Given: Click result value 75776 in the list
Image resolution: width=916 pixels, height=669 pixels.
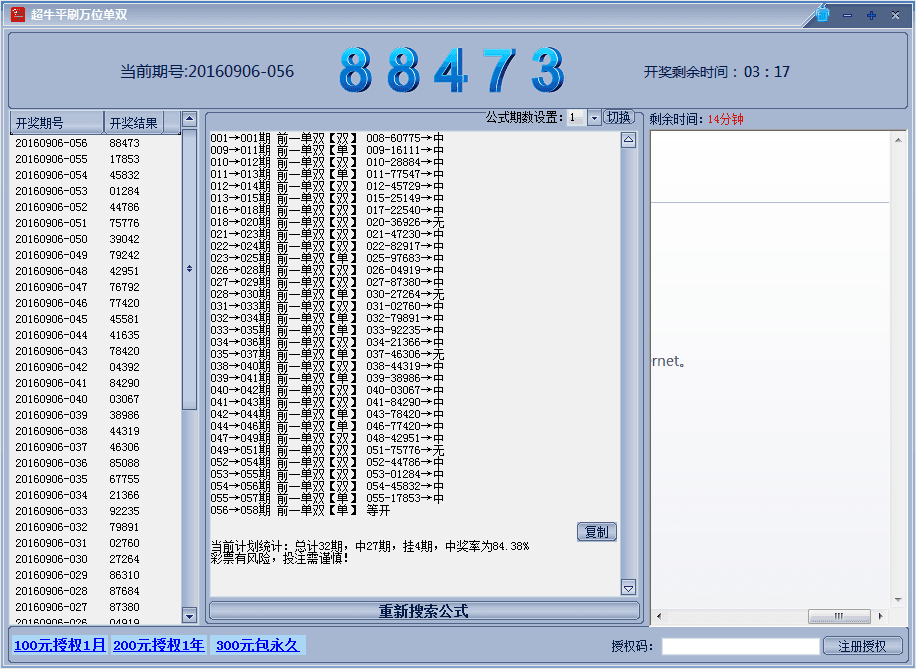Looking at the screenshot, I should (124, 223).
